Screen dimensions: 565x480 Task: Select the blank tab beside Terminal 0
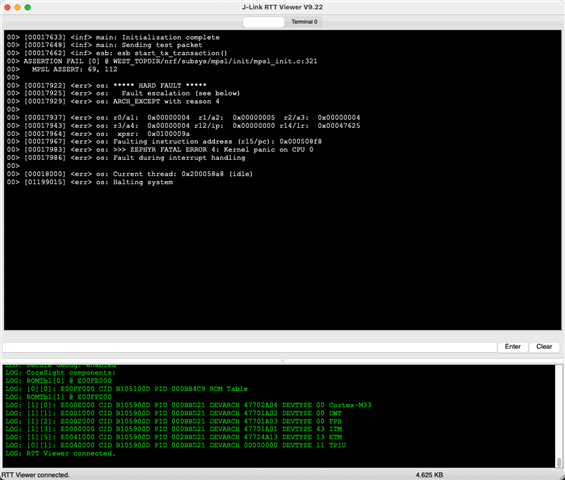click(x=263, y=22)
